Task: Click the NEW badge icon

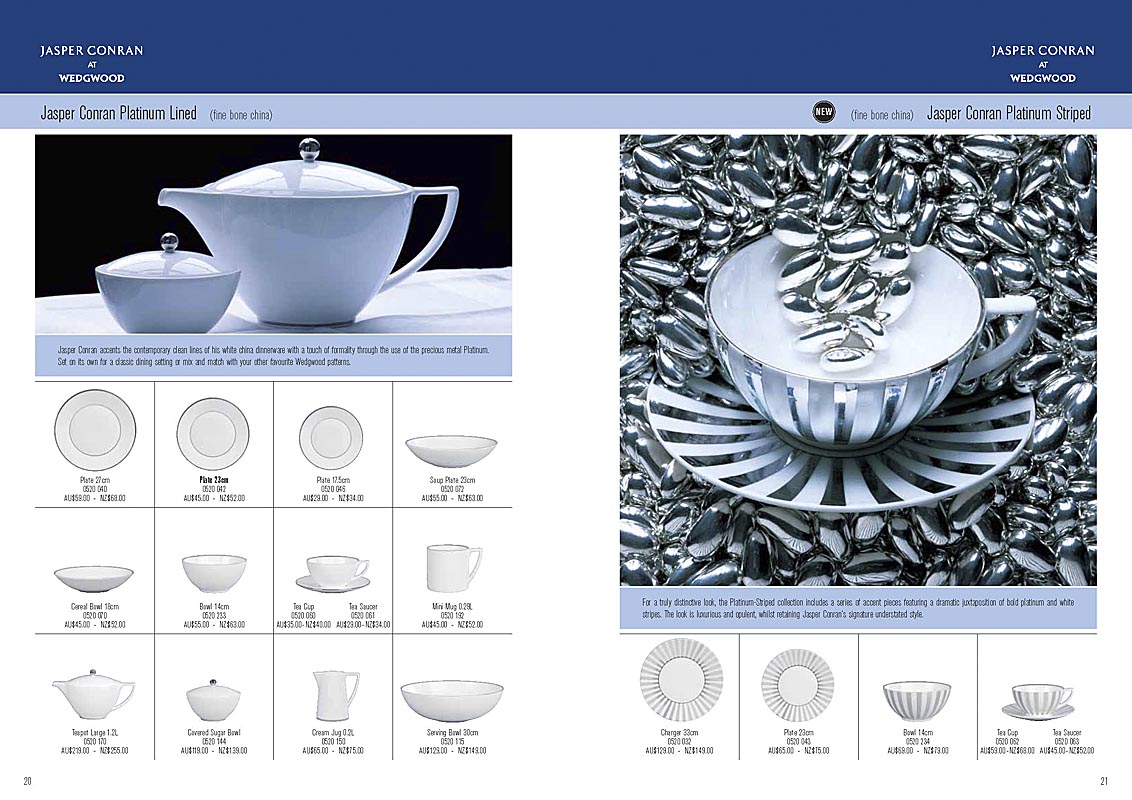Action: 824,113
